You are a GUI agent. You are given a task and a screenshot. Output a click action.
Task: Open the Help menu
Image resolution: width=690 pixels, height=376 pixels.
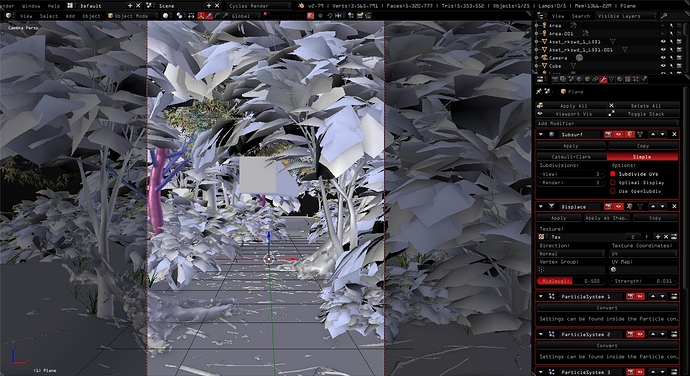pos(54,6)
